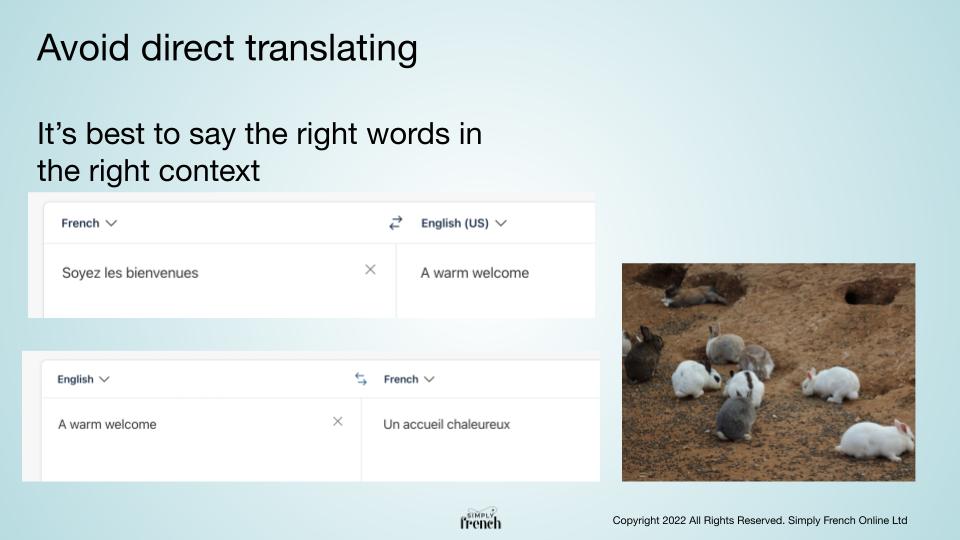Image resolution: width=960 pixels, height=540 pixels.
Task: Clear the 'A warm welcome' source text
Action: tap(337, 421)
